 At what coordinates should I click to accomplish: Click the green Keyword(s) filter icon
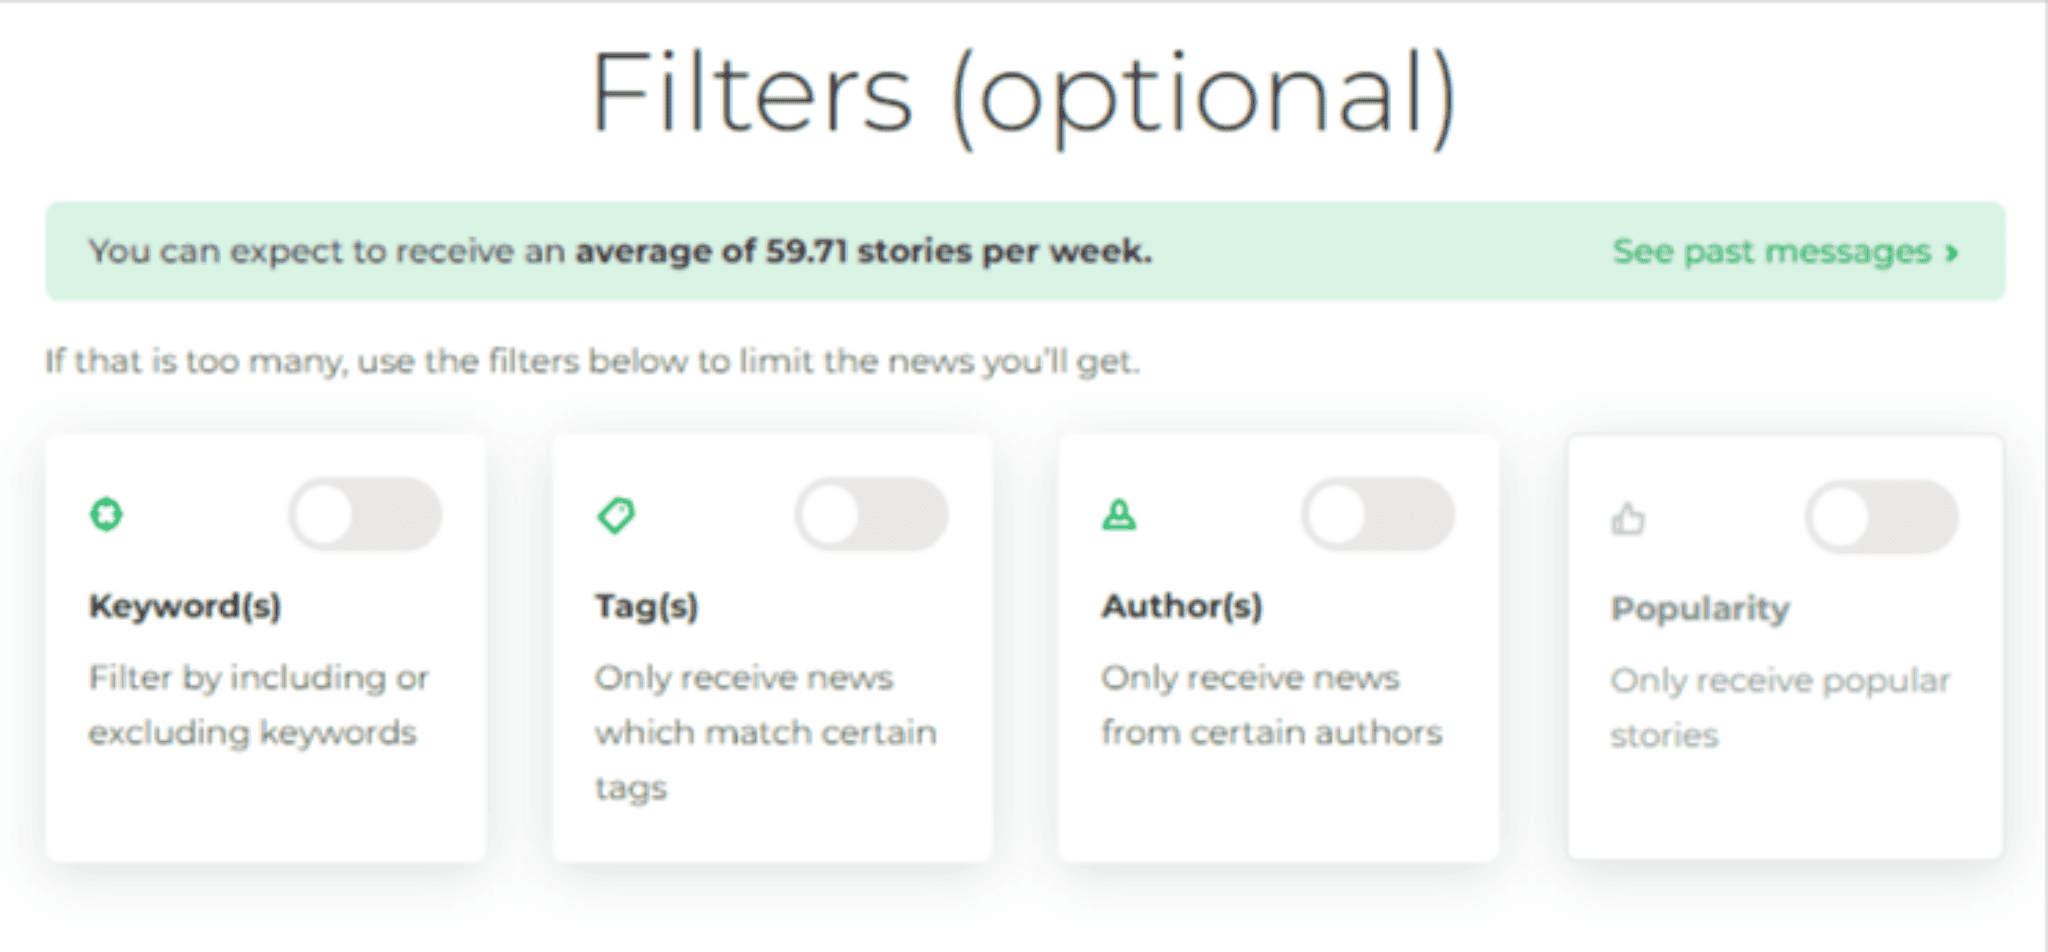click(x=106, y=515)
